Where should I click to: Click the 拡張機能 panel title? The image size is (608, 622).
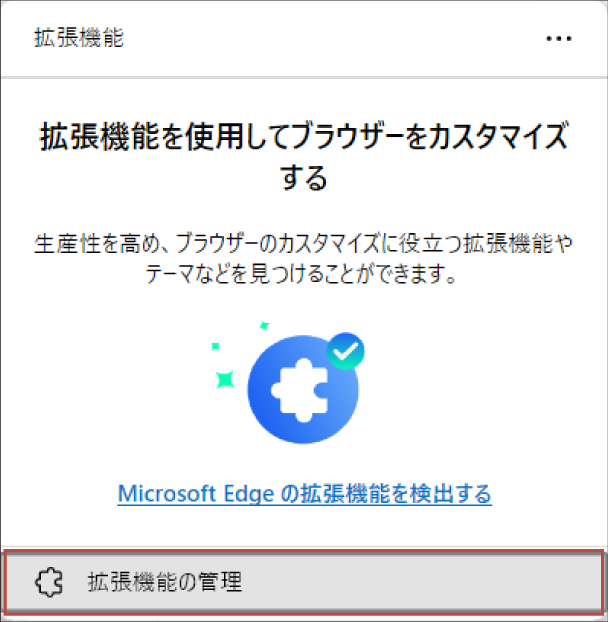[79, 38]
